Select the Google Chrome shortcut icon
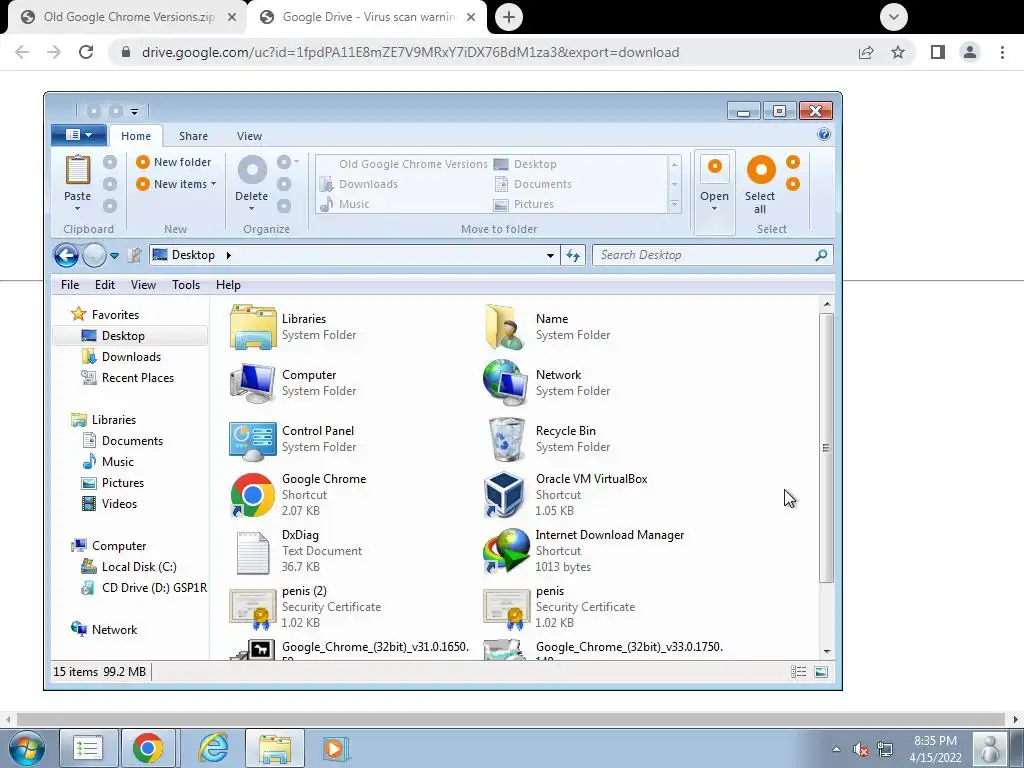 click(x=253, y=495)
